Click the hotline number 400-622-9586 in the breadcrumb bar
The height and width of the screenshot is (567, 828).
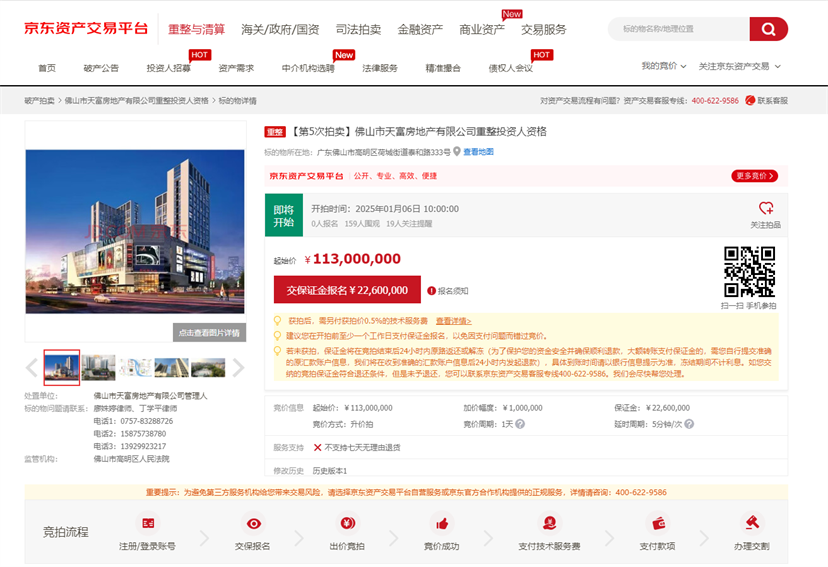715,100
